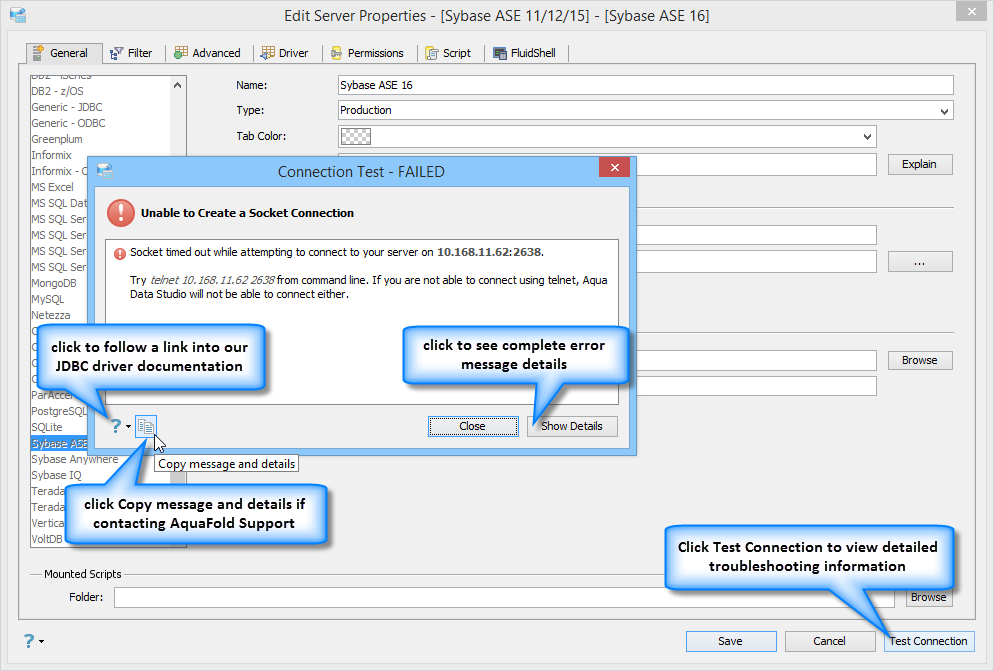The width and height of the screenshot is (994, 671).
Task: Click the Name input field
Action: 645,85
